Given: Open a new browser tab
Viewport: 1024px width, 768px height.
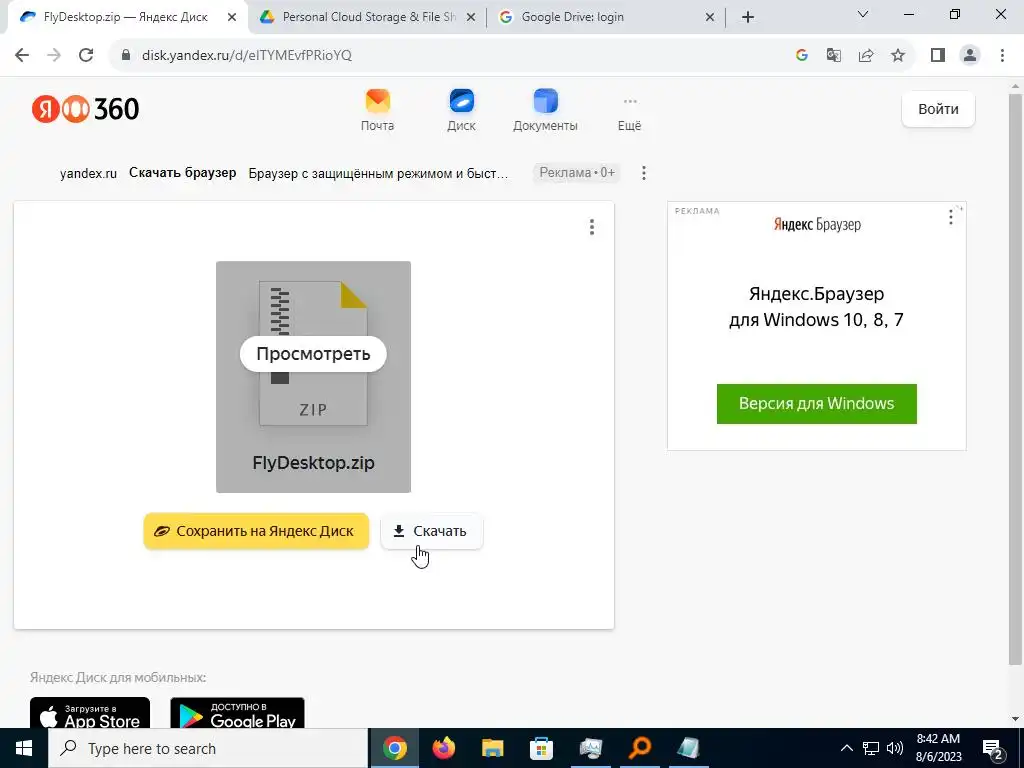Looking at the screenshot, I should (x=748, y=18).
